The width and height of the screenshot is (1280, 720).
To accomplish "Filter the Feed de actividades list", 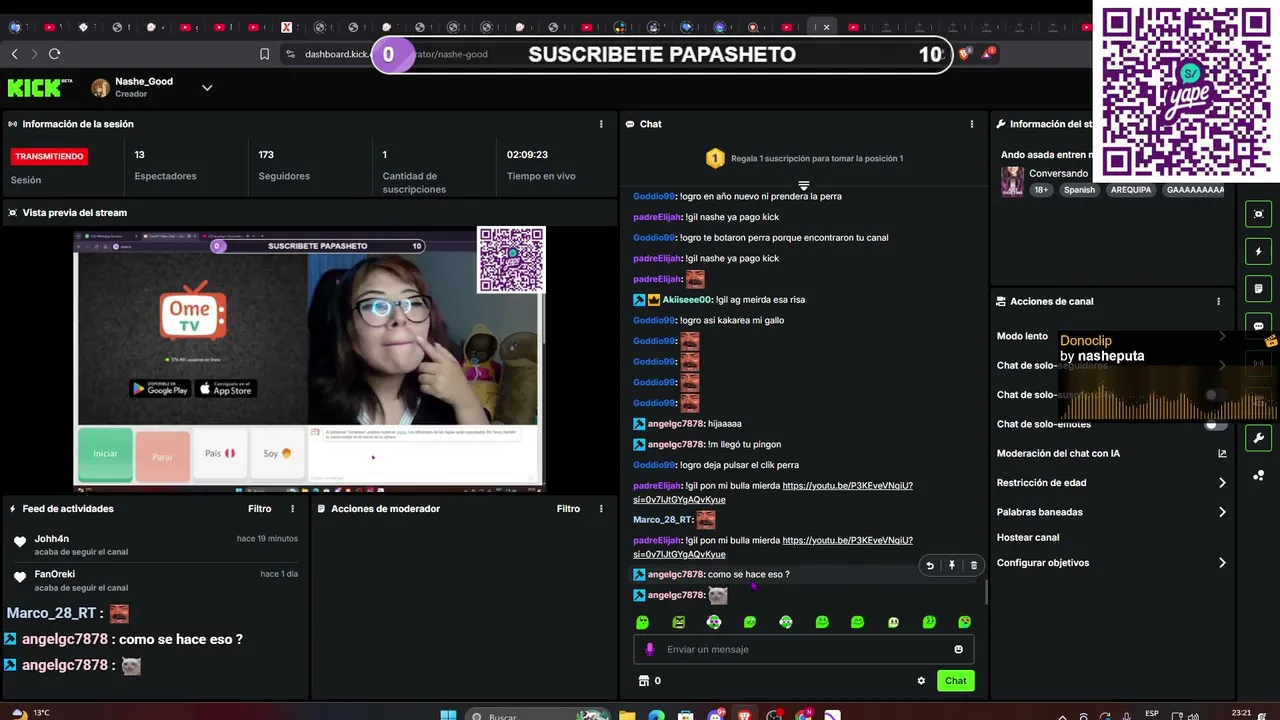I will point(259,509).
